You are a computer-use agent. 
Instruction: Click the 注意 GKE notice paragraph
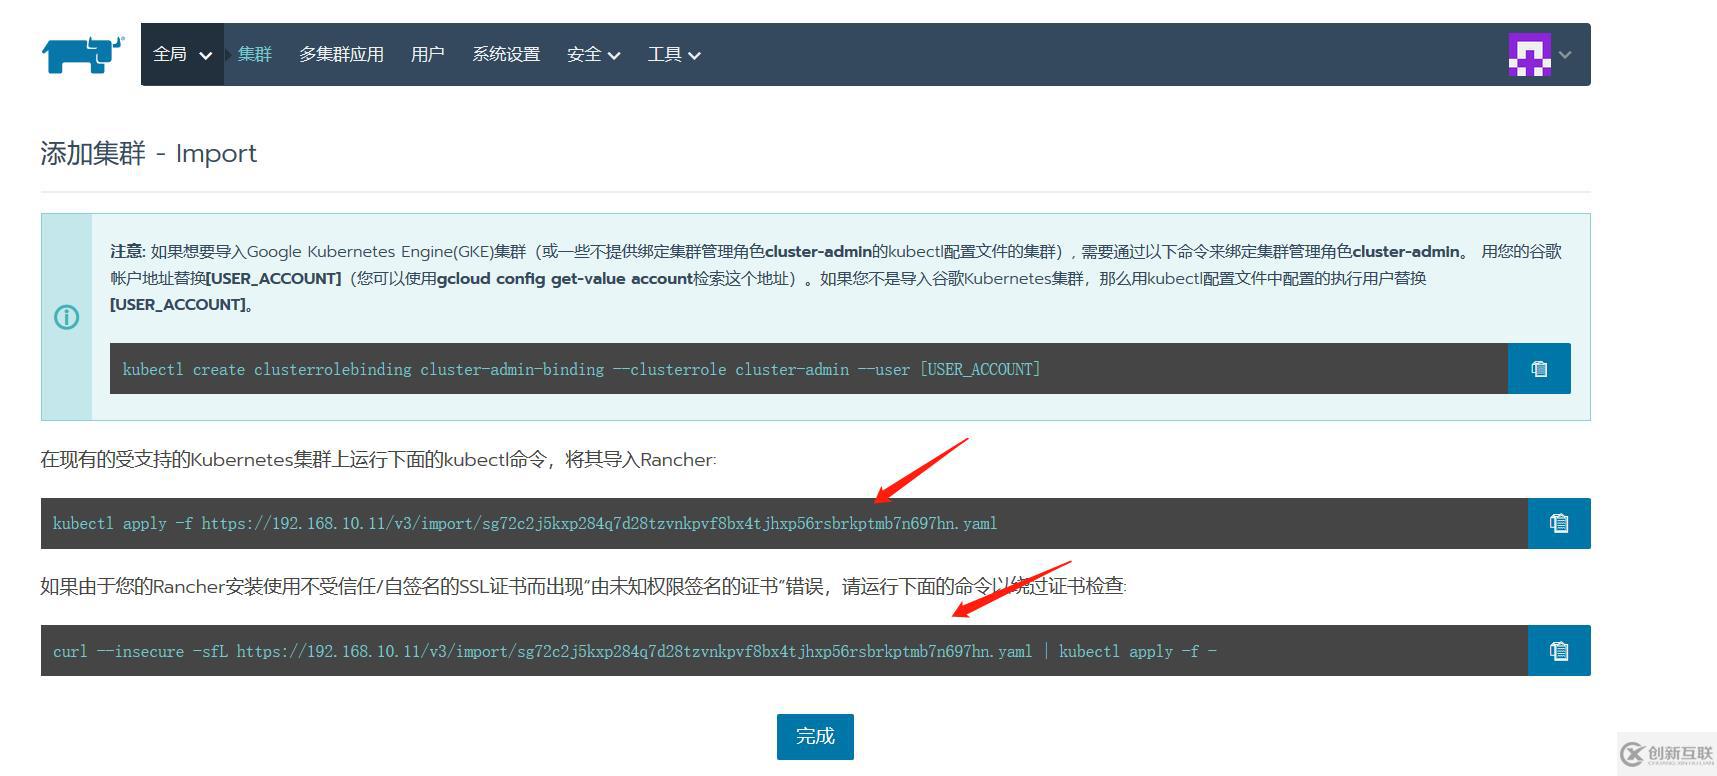click(x=836, y=278)
